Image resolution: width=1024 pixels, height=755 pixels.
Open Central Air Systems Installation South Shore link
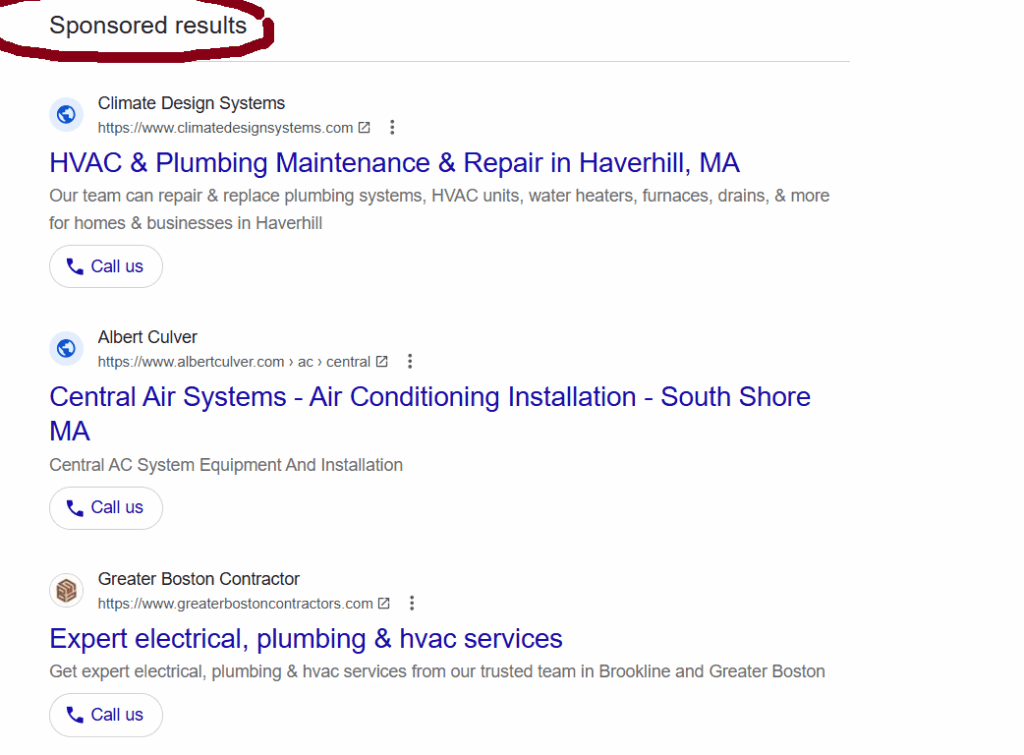[430, 413]
